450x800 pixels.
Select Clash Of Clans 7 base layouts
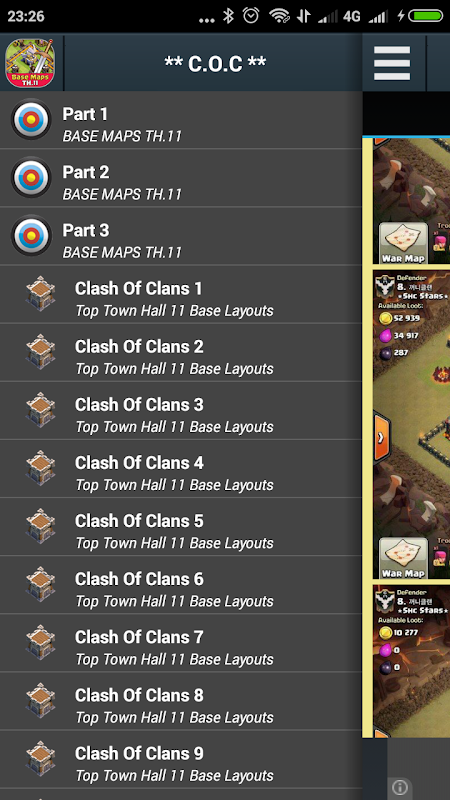click(x=181, y=643)
